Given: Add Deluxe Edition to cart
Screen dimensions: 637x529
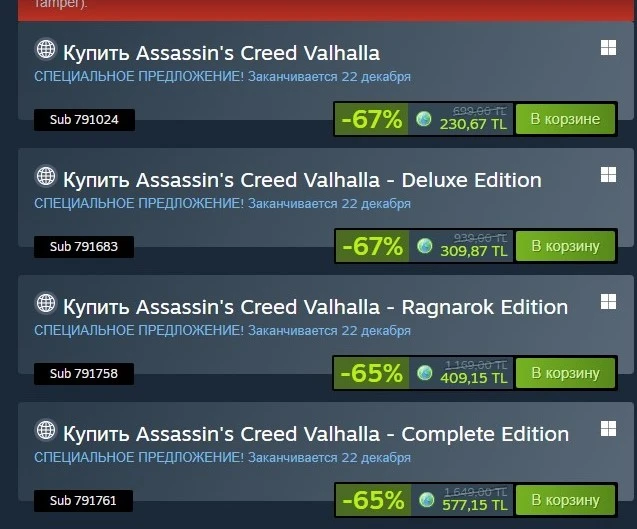Looking at the screenshot, I should click(x=565, y=246).
